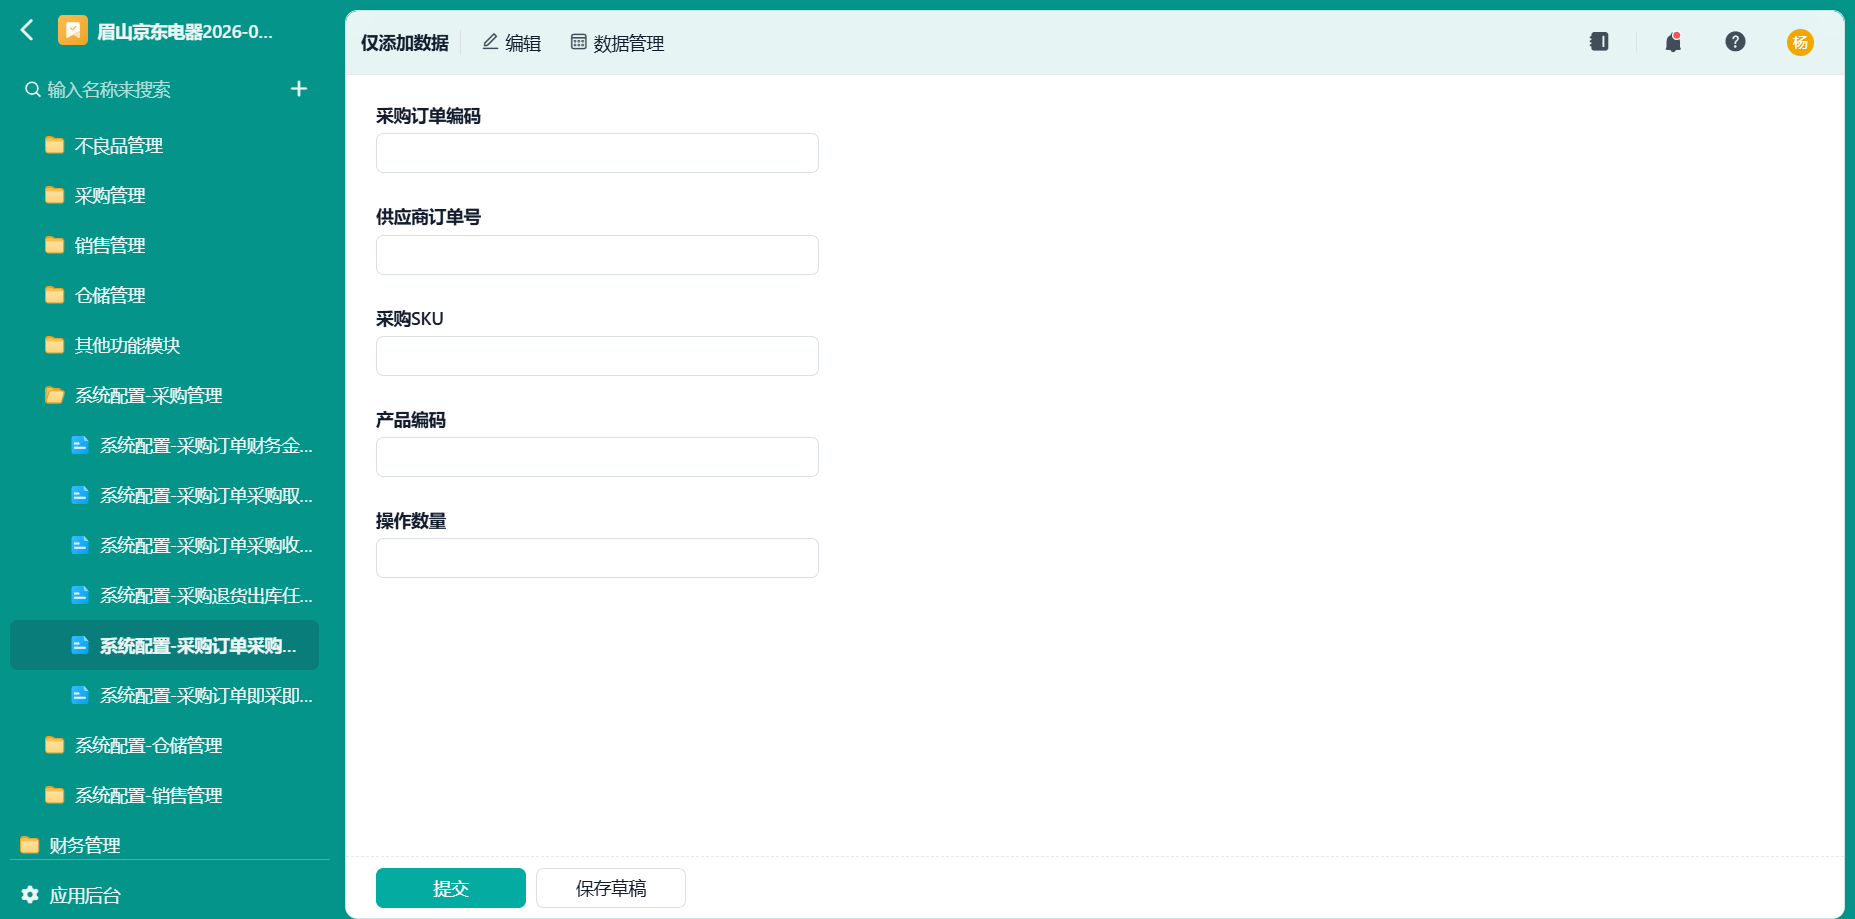
Task: Click folder icon of 不良品管理
Action: (55, 145)
